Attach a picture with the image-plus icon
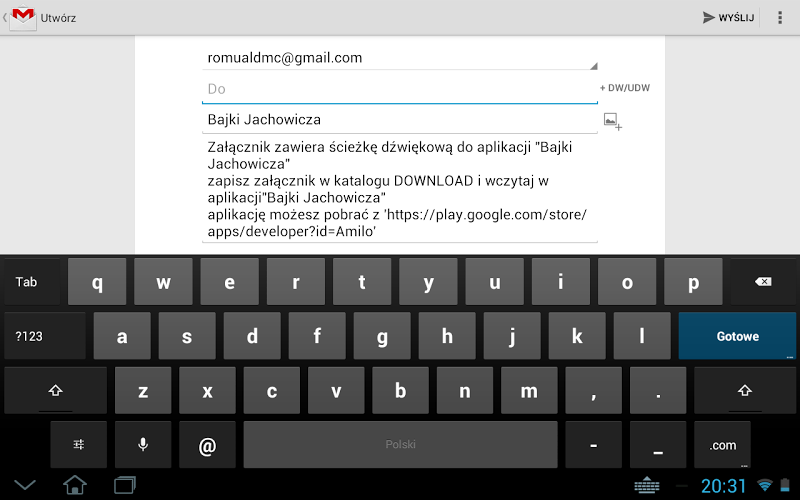This screenshot has width=800, height=500. click(612, 121)
